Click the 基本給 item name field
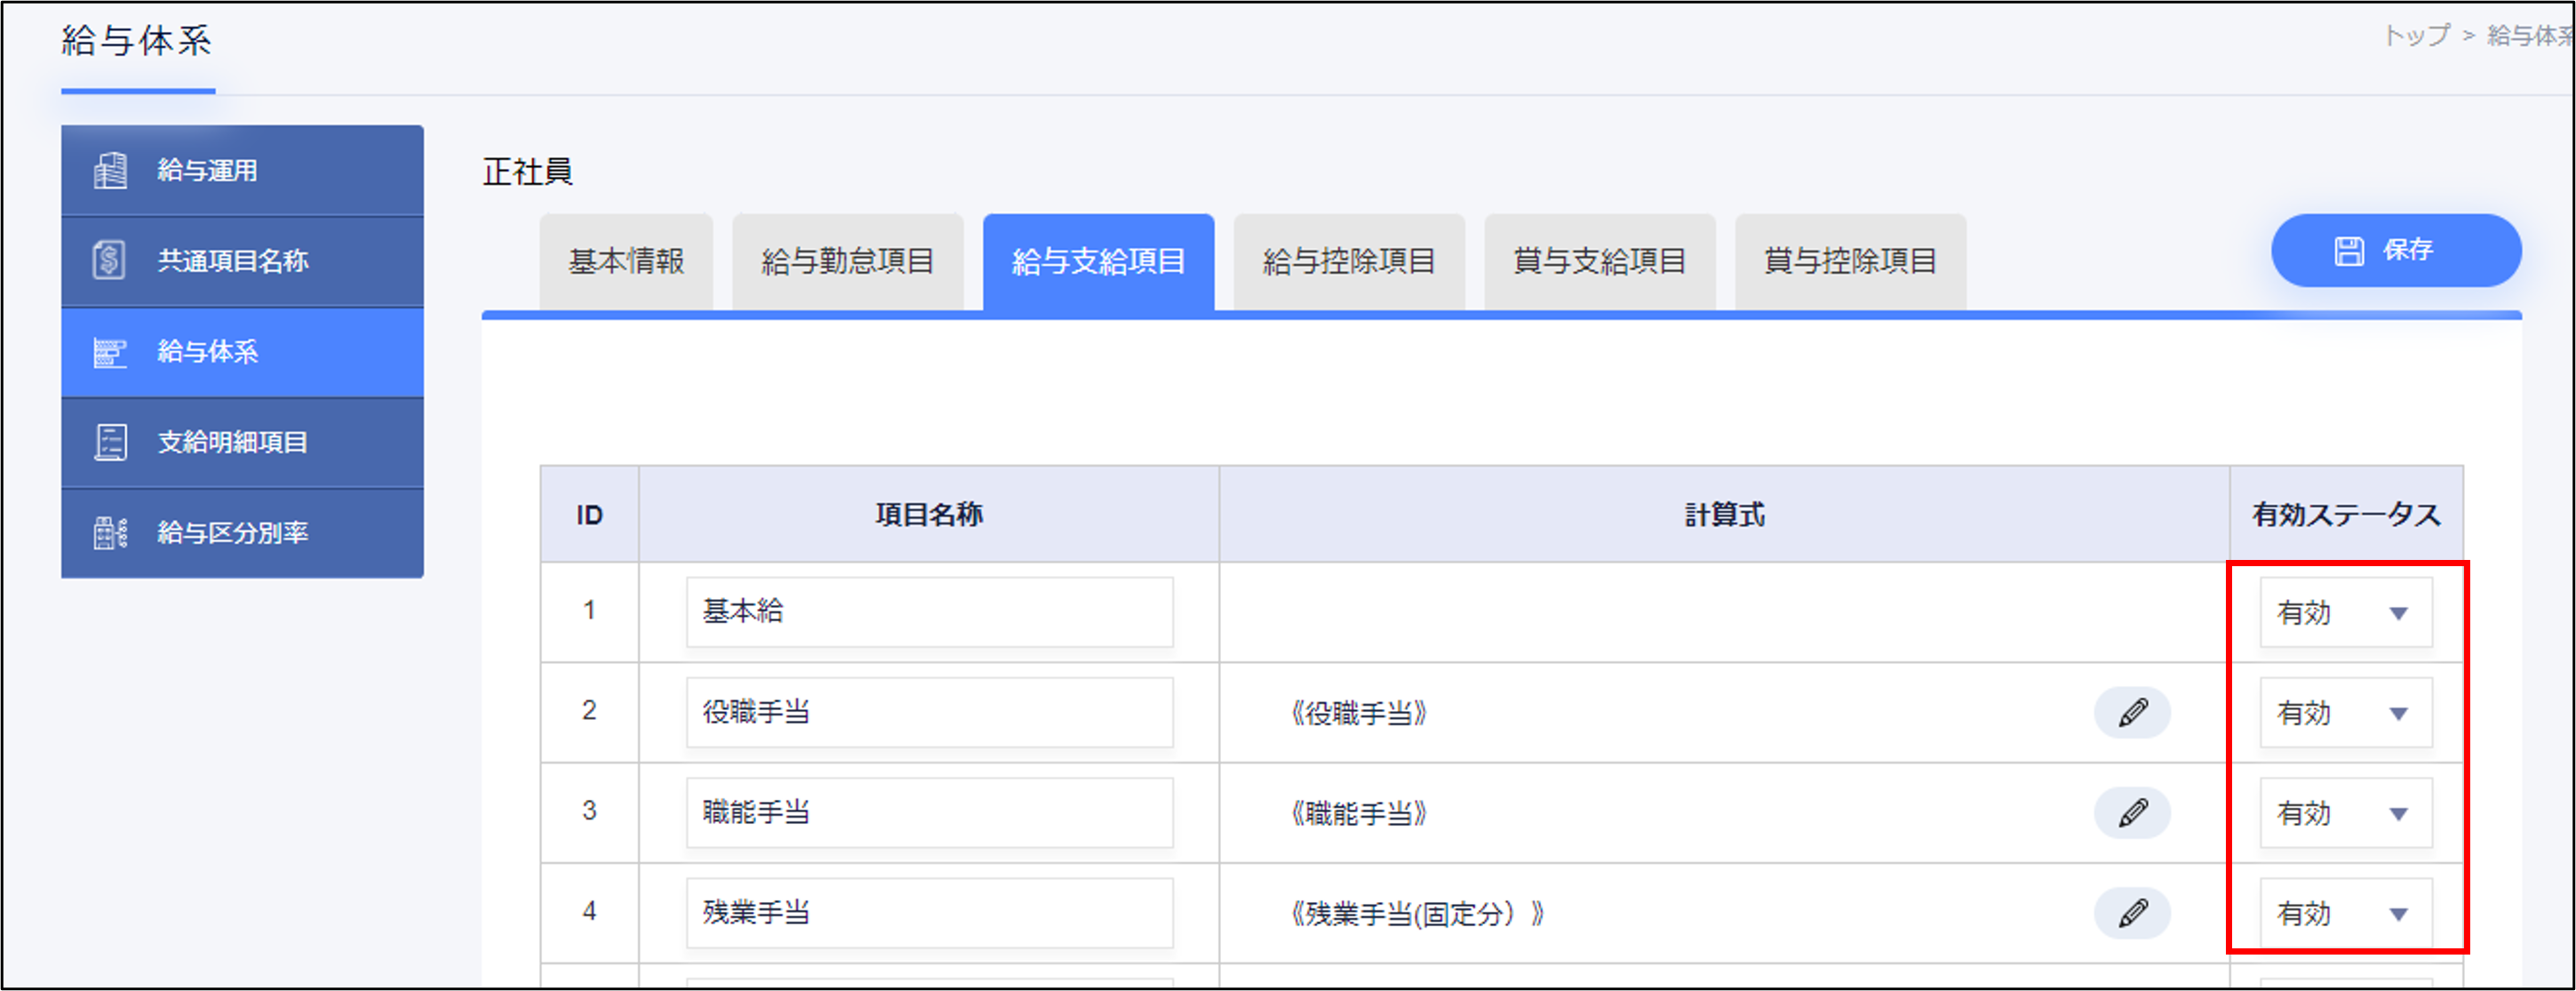 point(929,612)
